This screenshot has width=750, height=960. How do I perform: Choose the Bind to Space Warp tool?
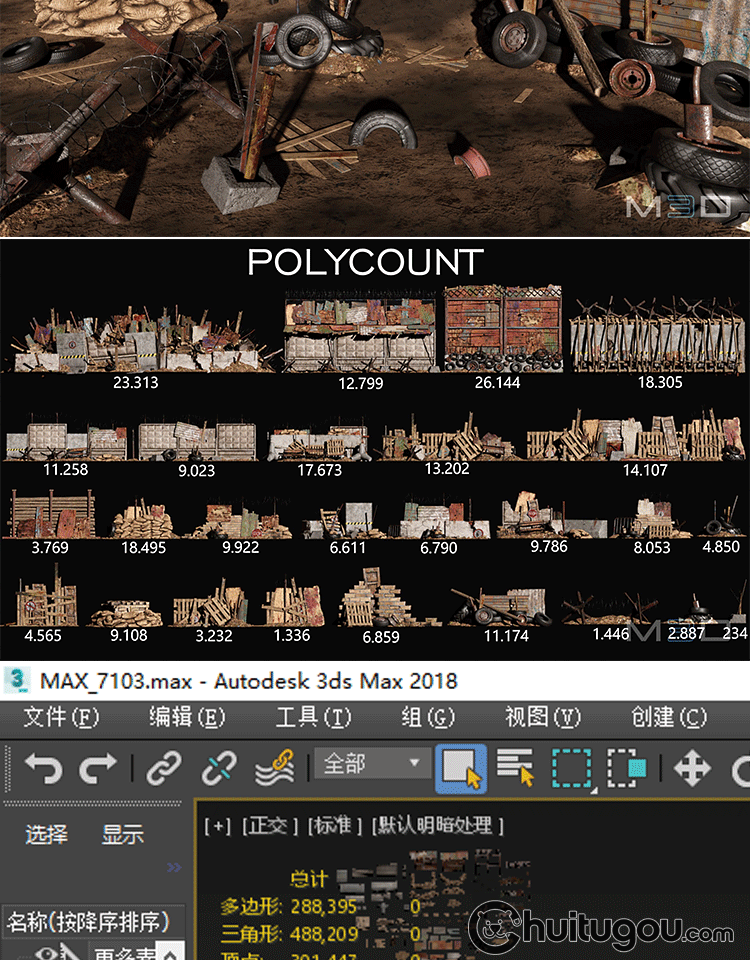274,768
